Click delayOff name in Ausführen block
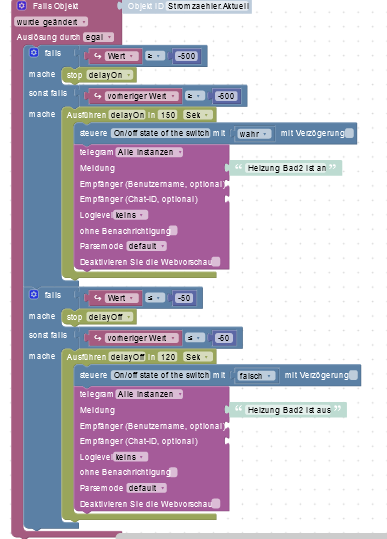The height and width of the screenshot is (539, 387). point(127,357)
